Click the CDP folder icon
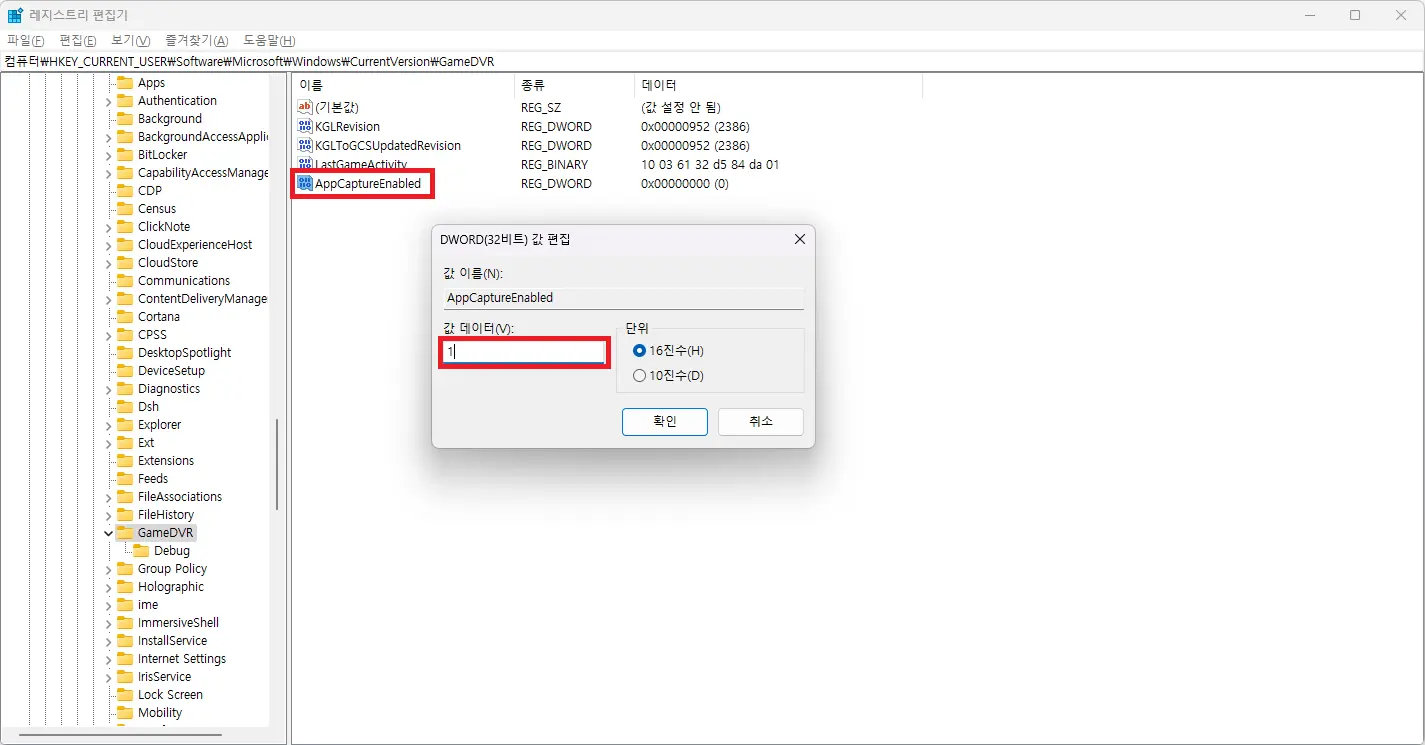This screenshot has height=745, width=1425. tap(125, 191)
